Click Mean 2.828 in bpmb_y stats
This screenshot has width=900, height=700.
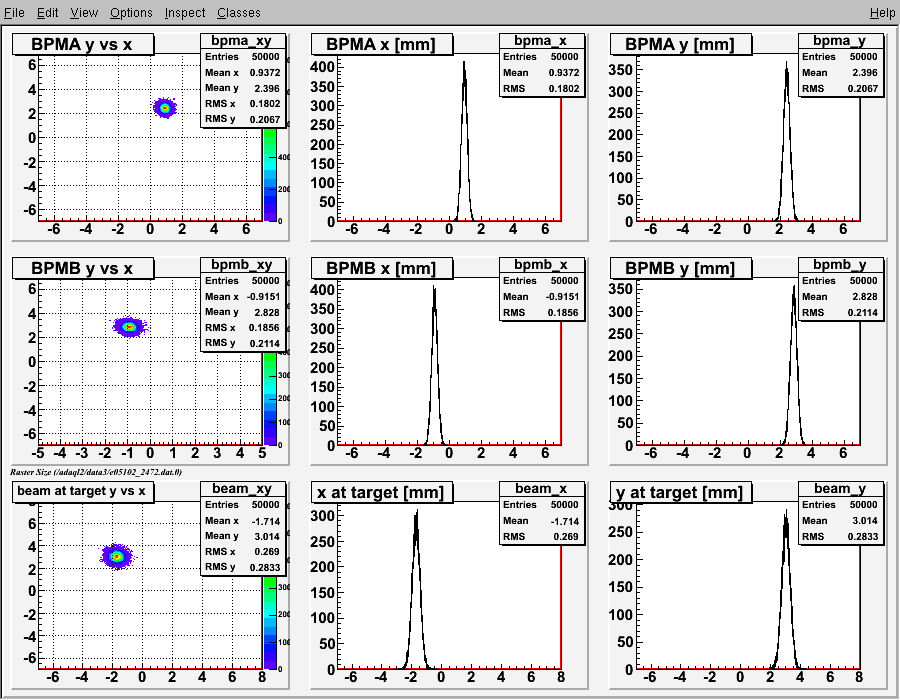(840, 297)
